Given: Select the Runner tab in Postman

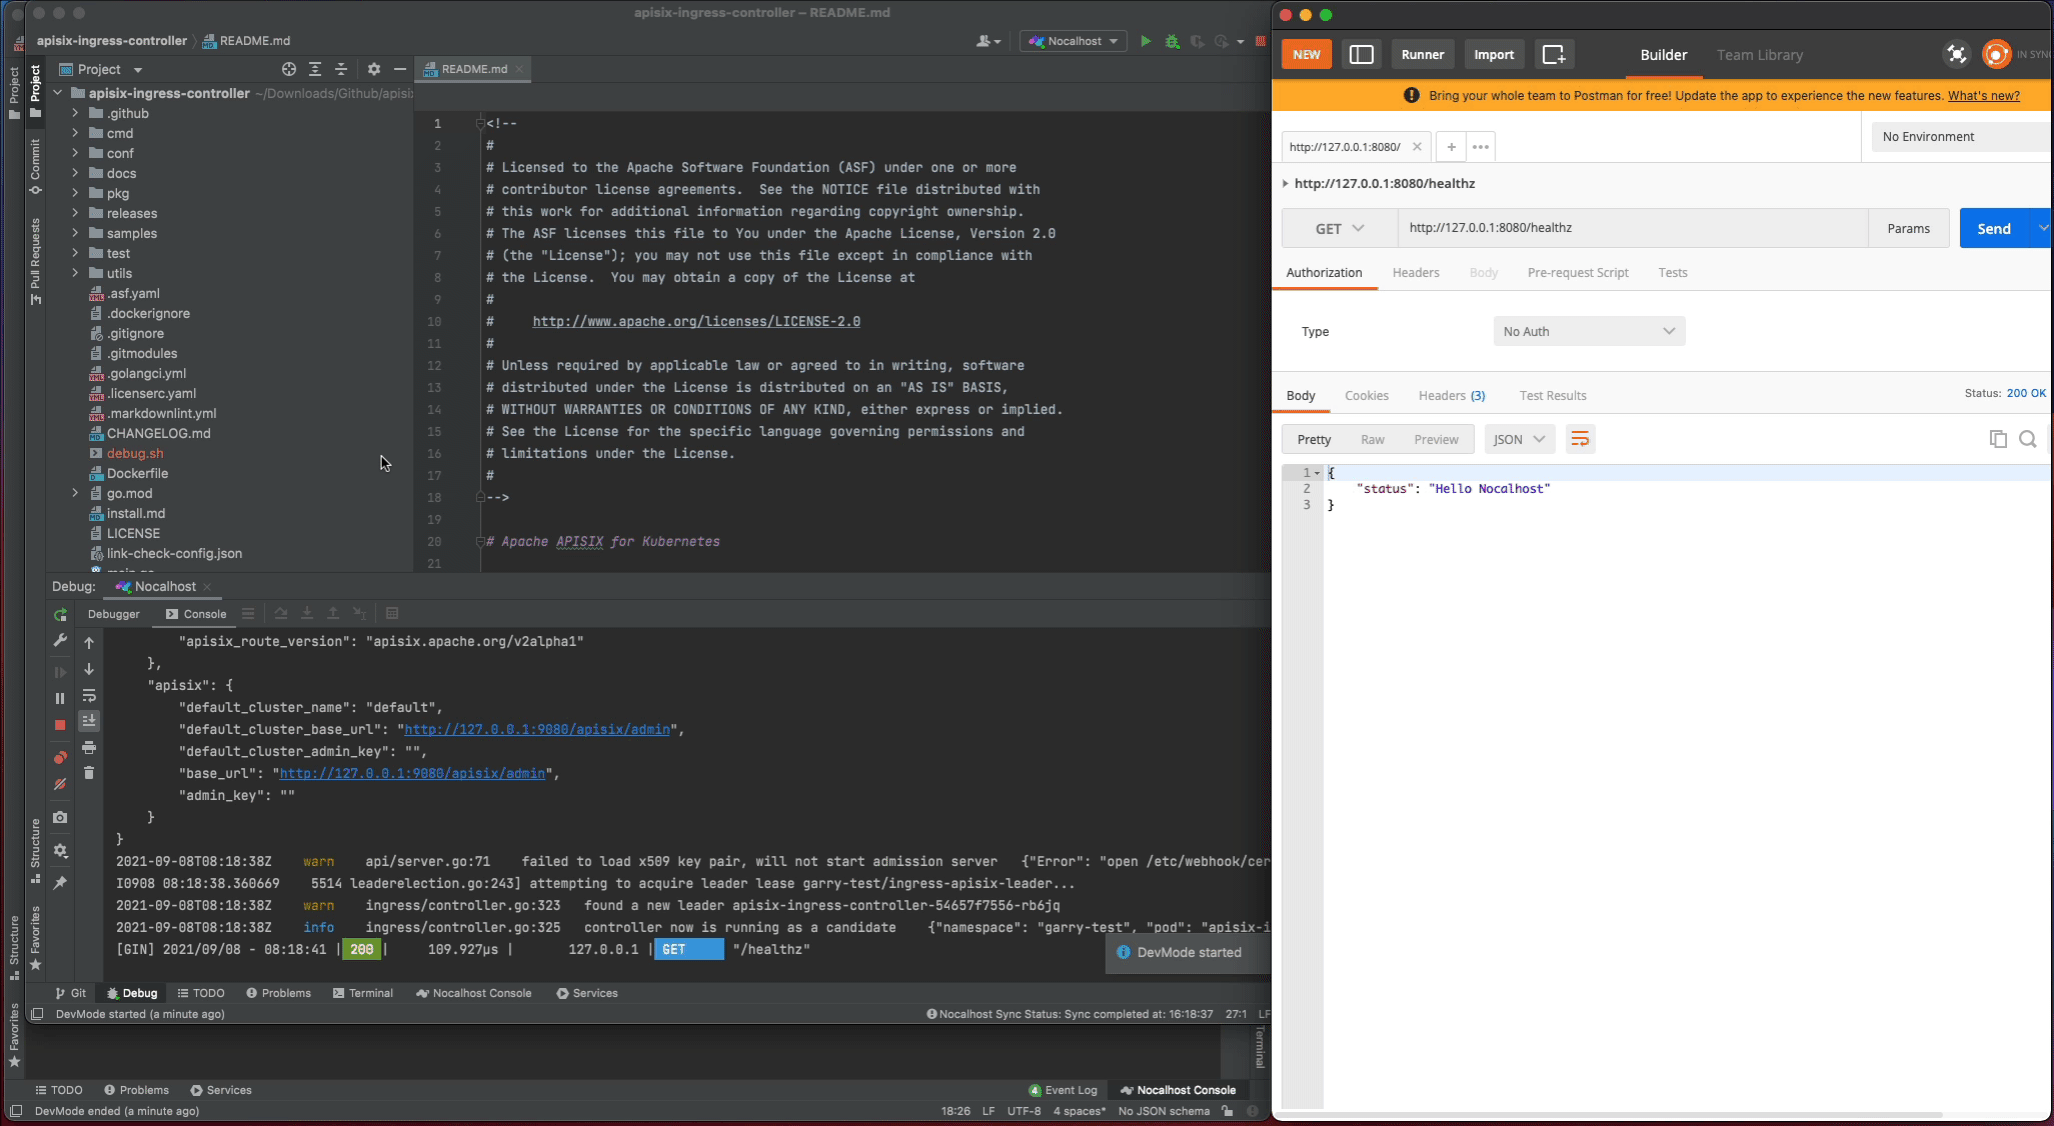Looking at the screenshot, I should click(1422, 53).
